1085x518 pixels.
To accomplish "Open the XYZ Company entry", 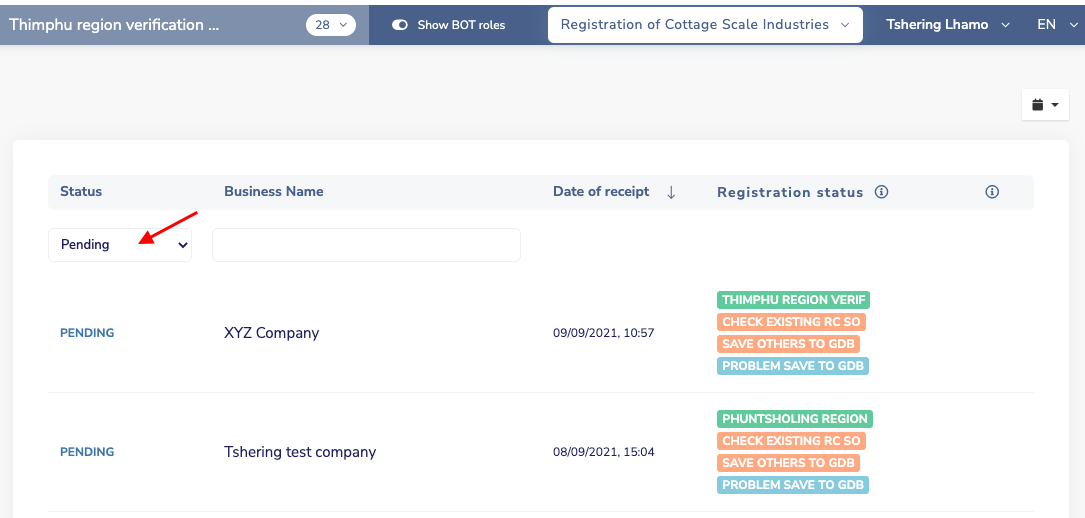I will pos(271,333).
